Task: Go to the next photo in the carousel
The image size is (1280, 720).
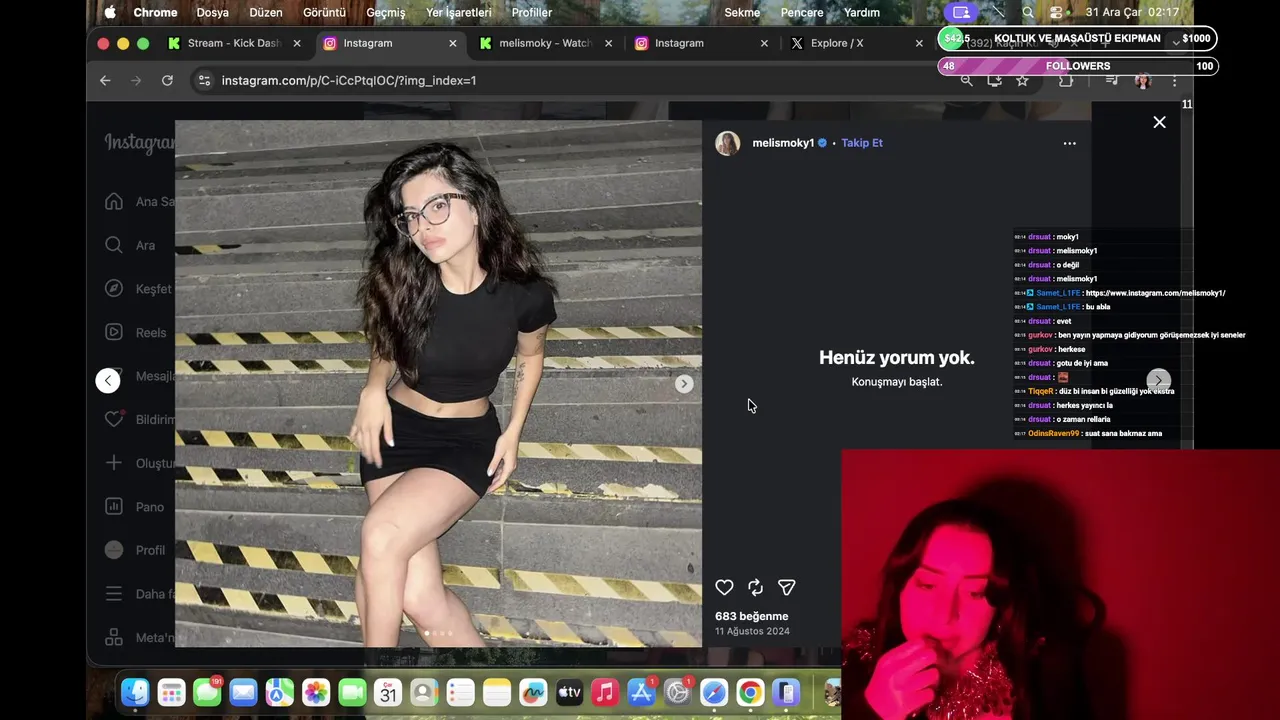Action: [x=684, y=384]
